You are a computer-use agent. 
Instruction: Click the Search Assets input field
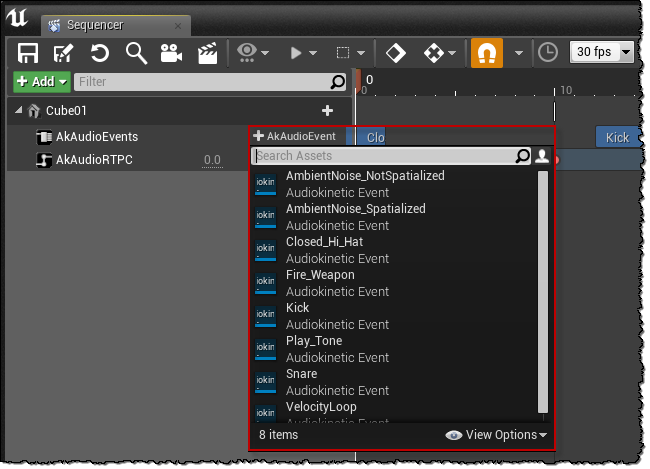pos(391,156)
